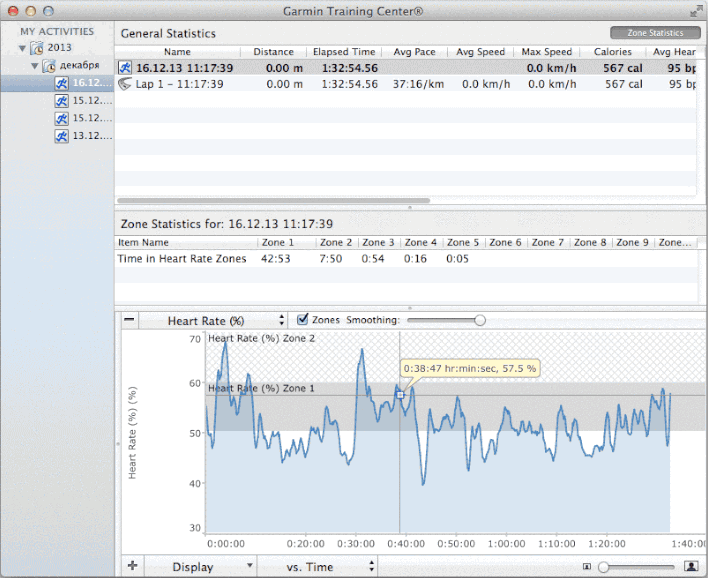This screenshot has width=708, height=578.
Task: Click the 2013 calendar folder icon
Action: point(36,48)
